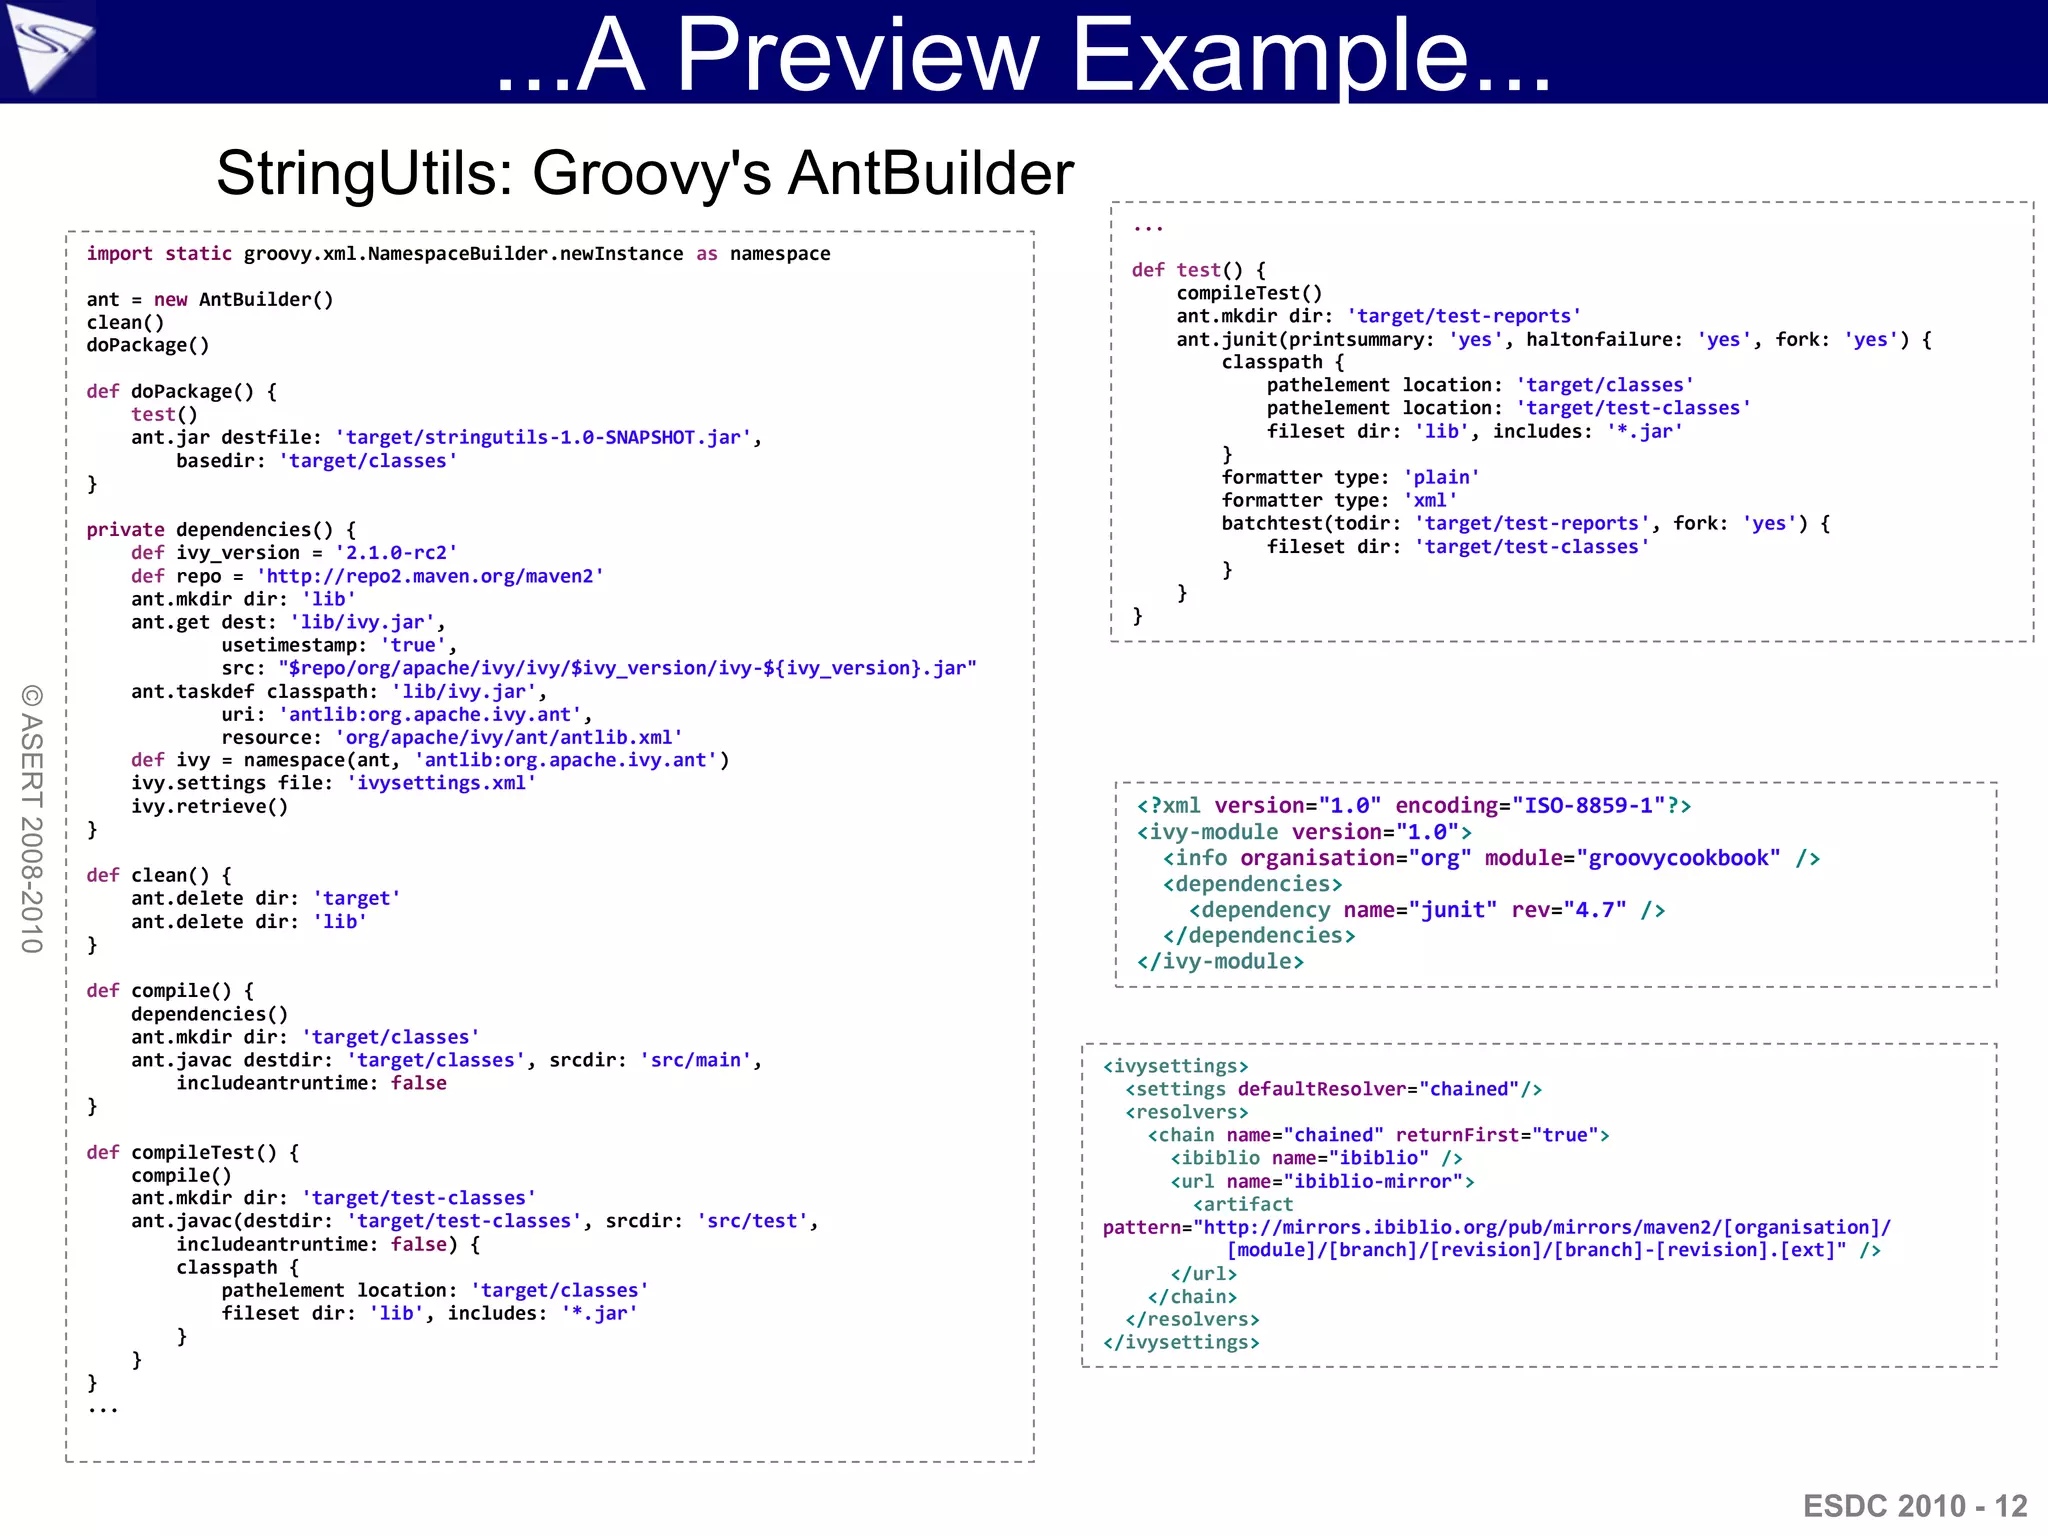Click 'ant.mkdir dir: 'target/test-classes'' line
The image size is (2048, 1536).
point(334,1198)
